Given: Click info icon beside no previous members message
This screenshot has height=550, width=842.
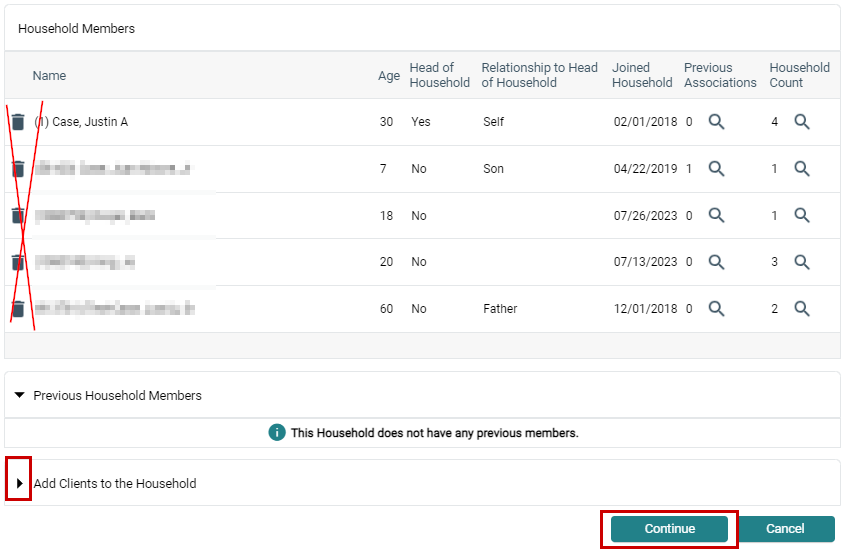Looking at the screenshot, I should tap(277, 432).
